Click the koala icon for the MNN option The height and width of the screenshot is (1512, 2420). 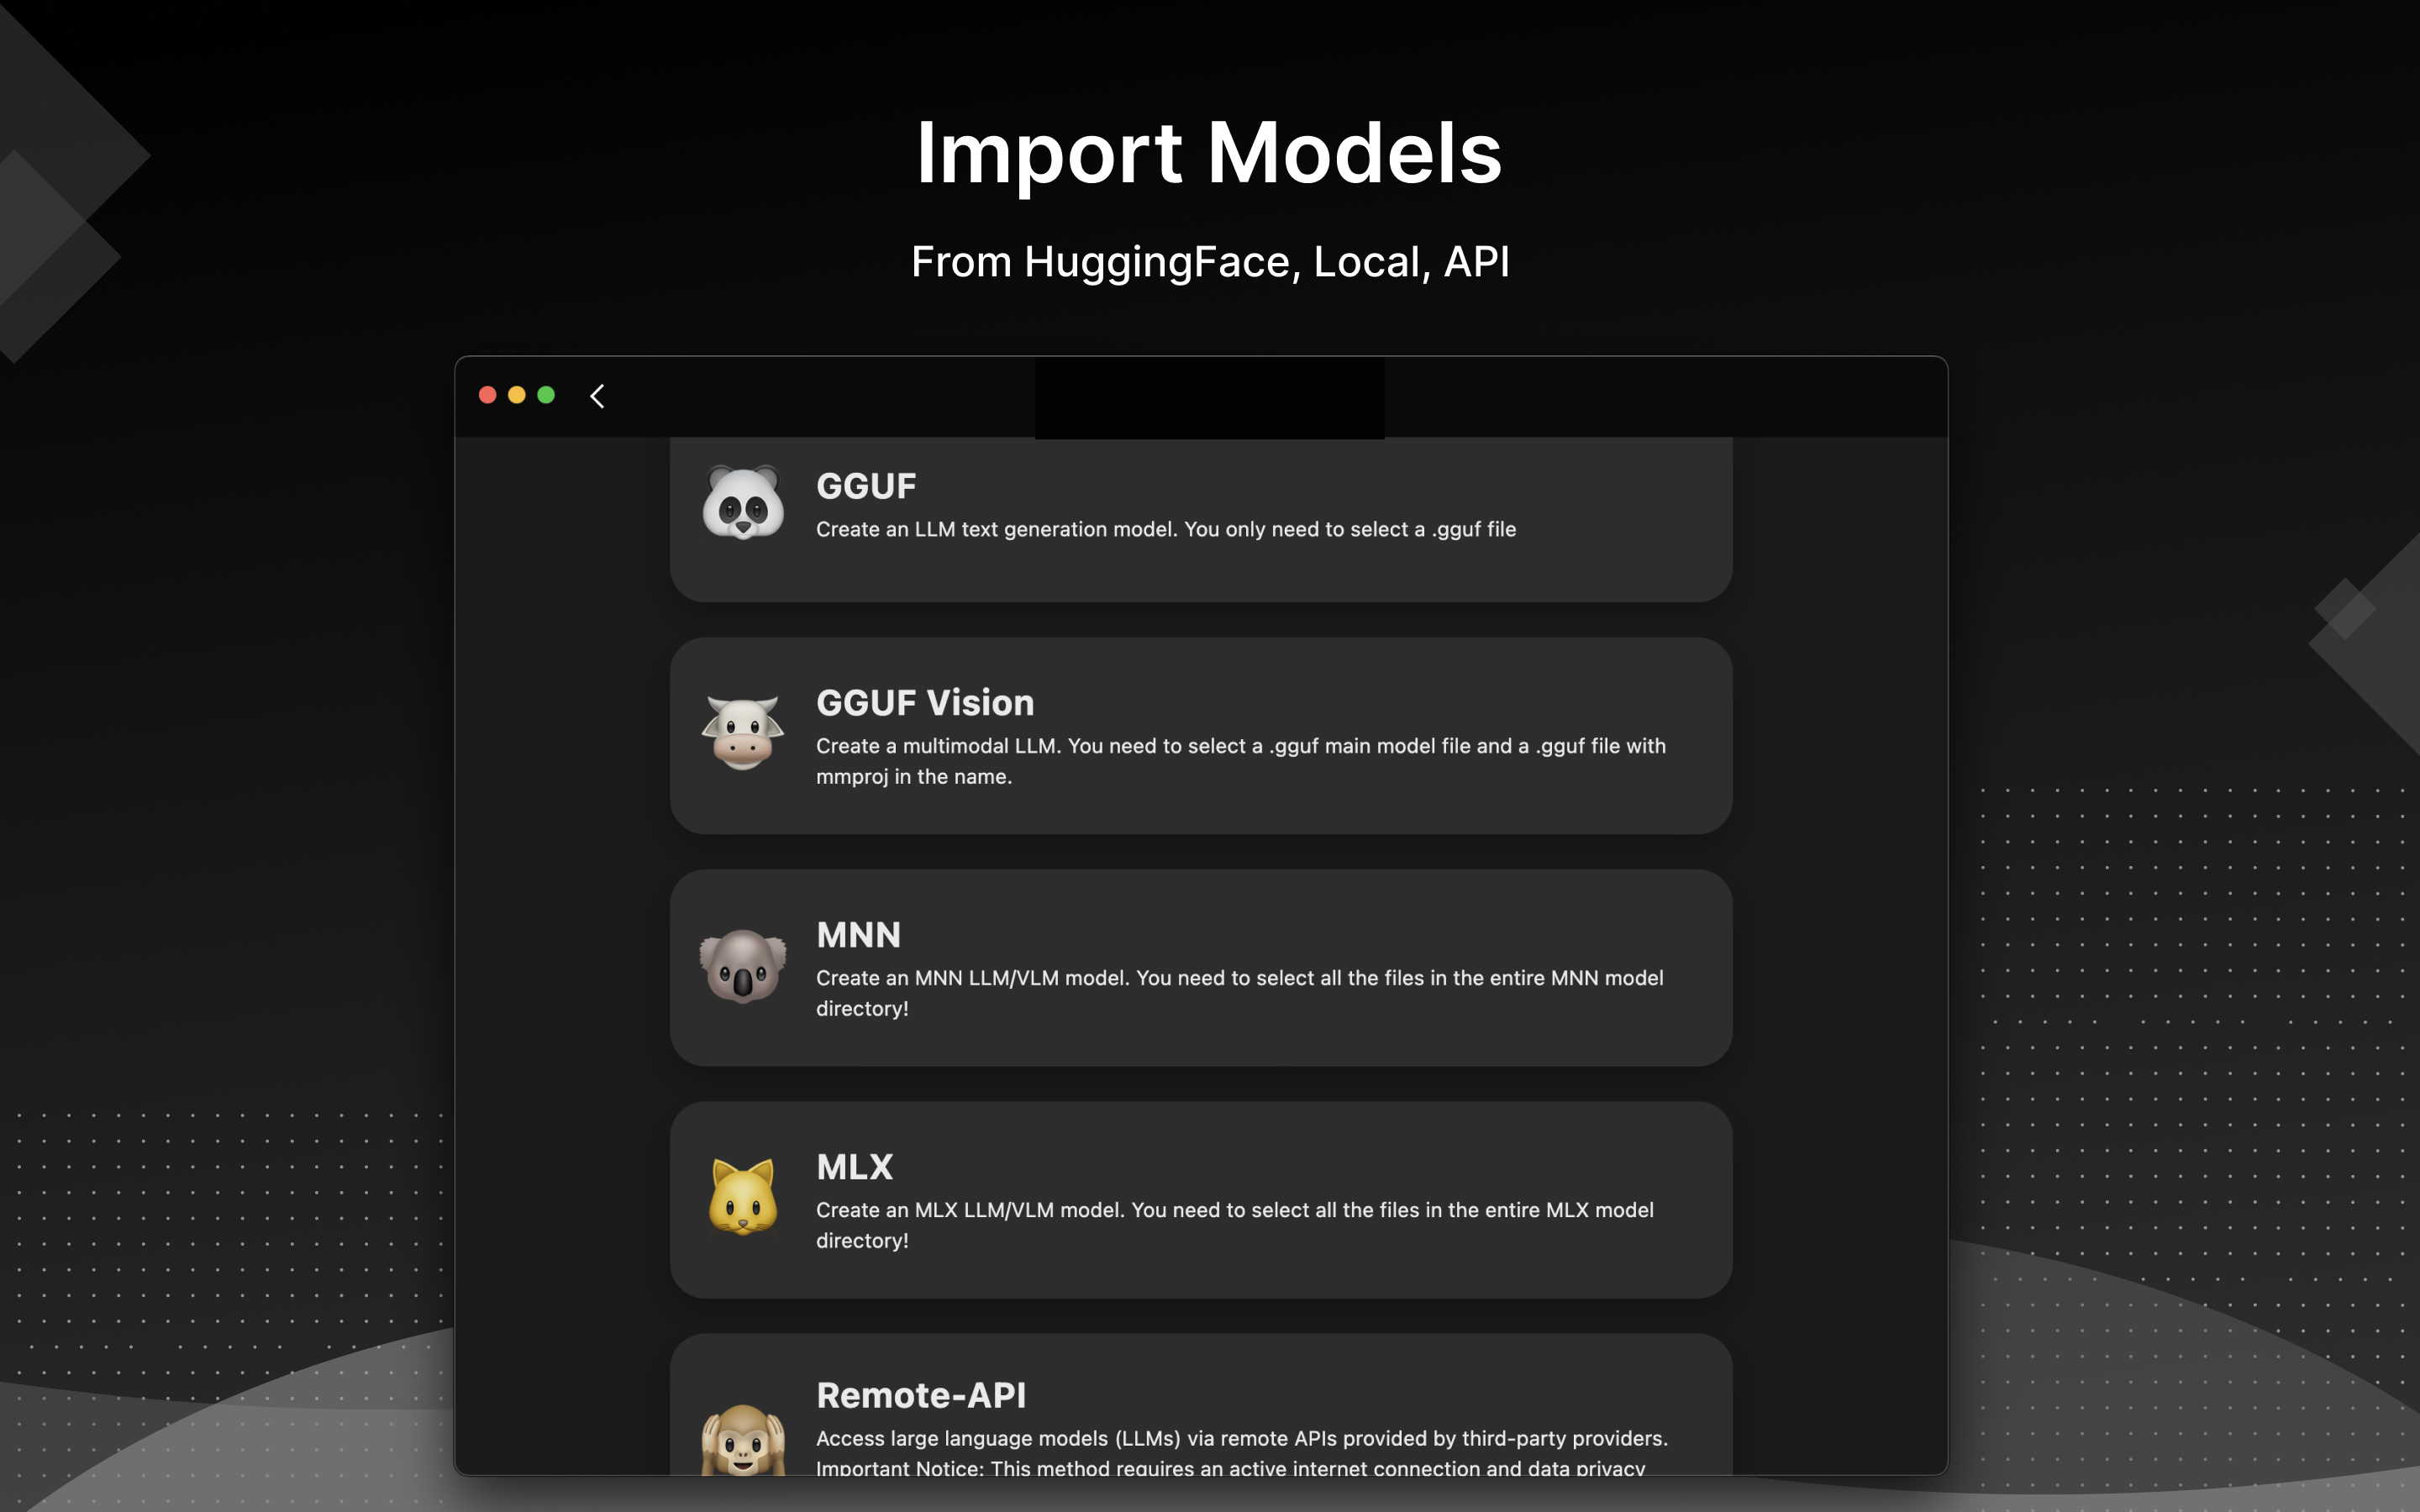coord(744,967)
